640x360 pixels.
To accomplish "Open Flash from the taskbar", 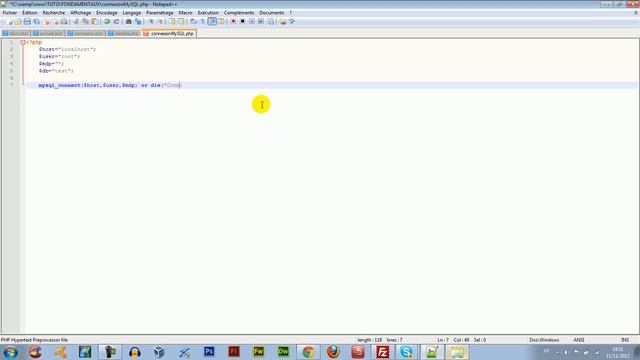I will click(234, 352).
